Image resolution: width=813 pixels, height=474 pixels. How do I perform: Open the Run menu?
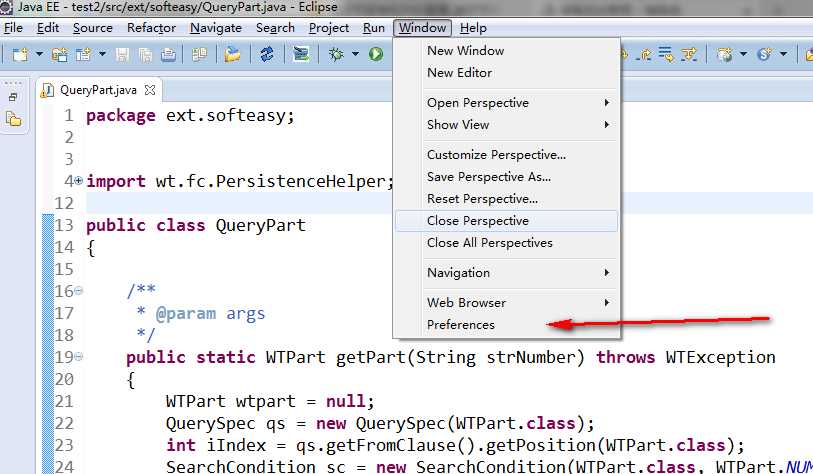(x=374, y=28)
